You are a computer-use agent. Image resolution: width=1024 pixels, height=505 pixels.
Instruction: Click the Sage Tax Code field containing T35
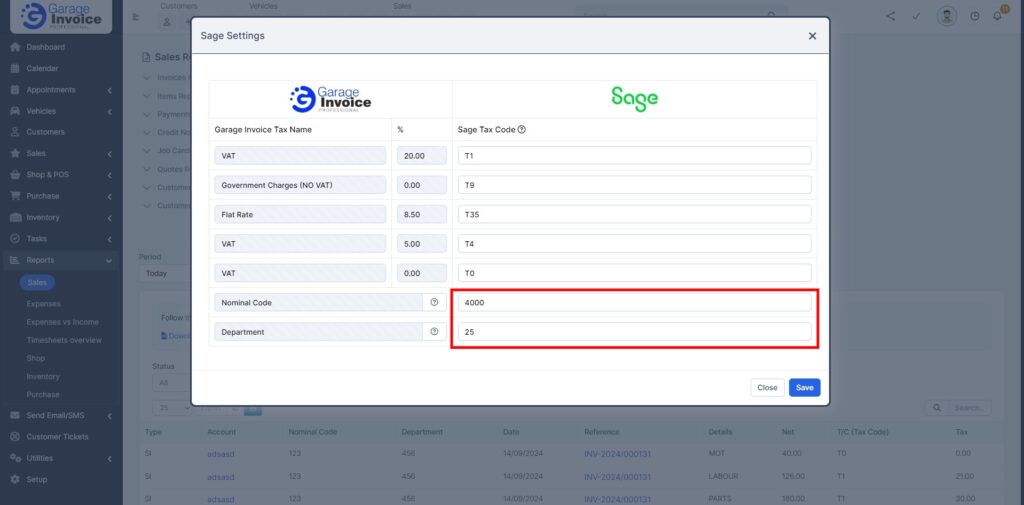point(634,214)
